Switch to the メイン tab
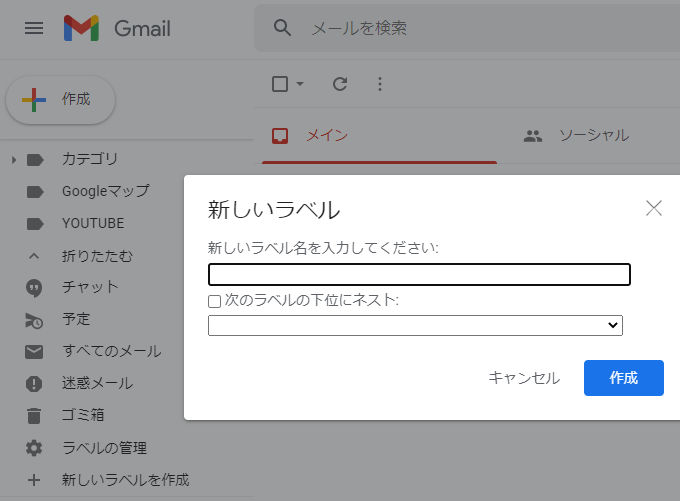This screenshot has height=501, width=680. [379, 136]
